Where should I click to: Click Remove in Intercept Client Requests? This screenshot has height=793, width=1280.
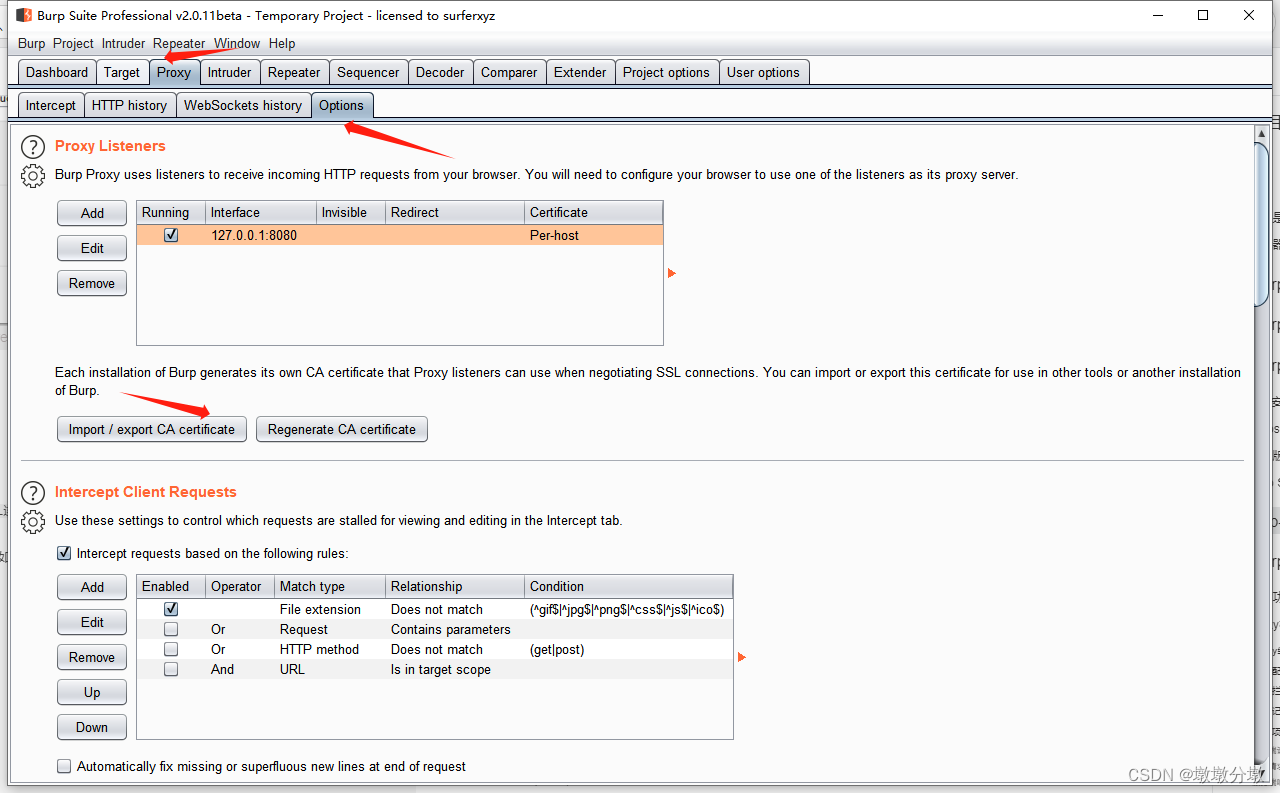coord(92,657)
